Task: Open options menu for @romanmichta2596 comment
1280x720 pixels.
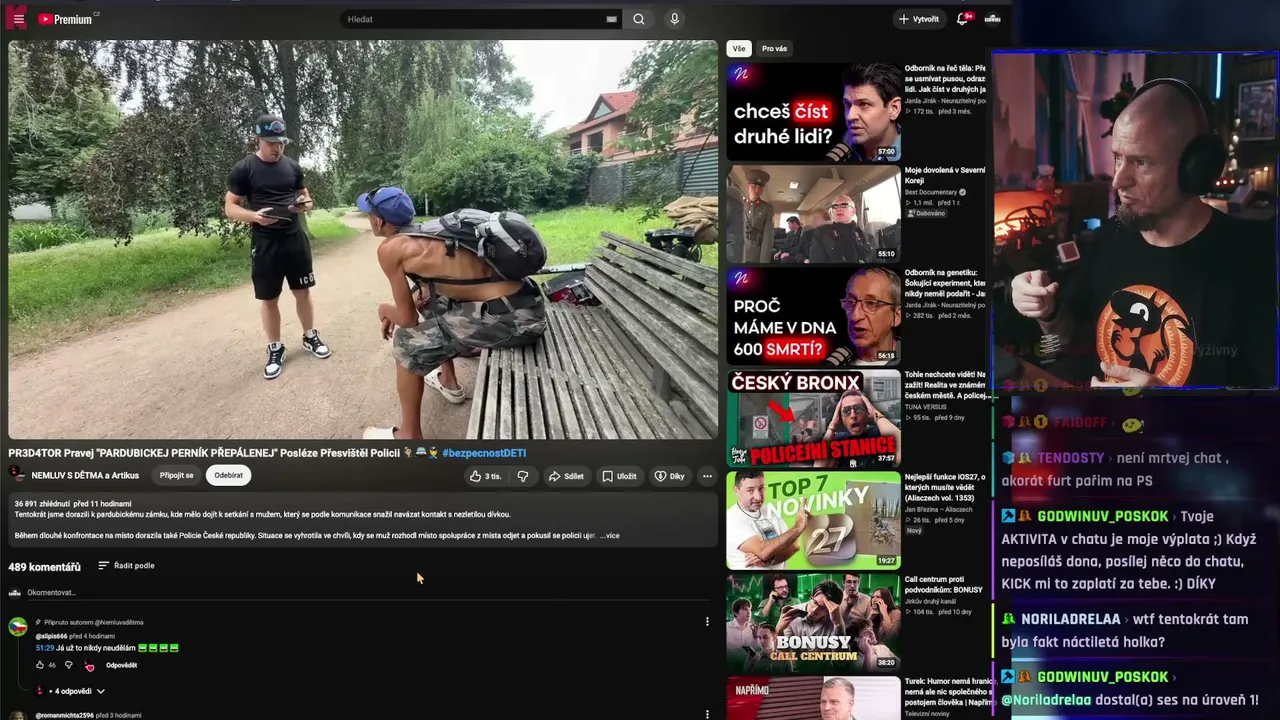Action: [707, 714]
